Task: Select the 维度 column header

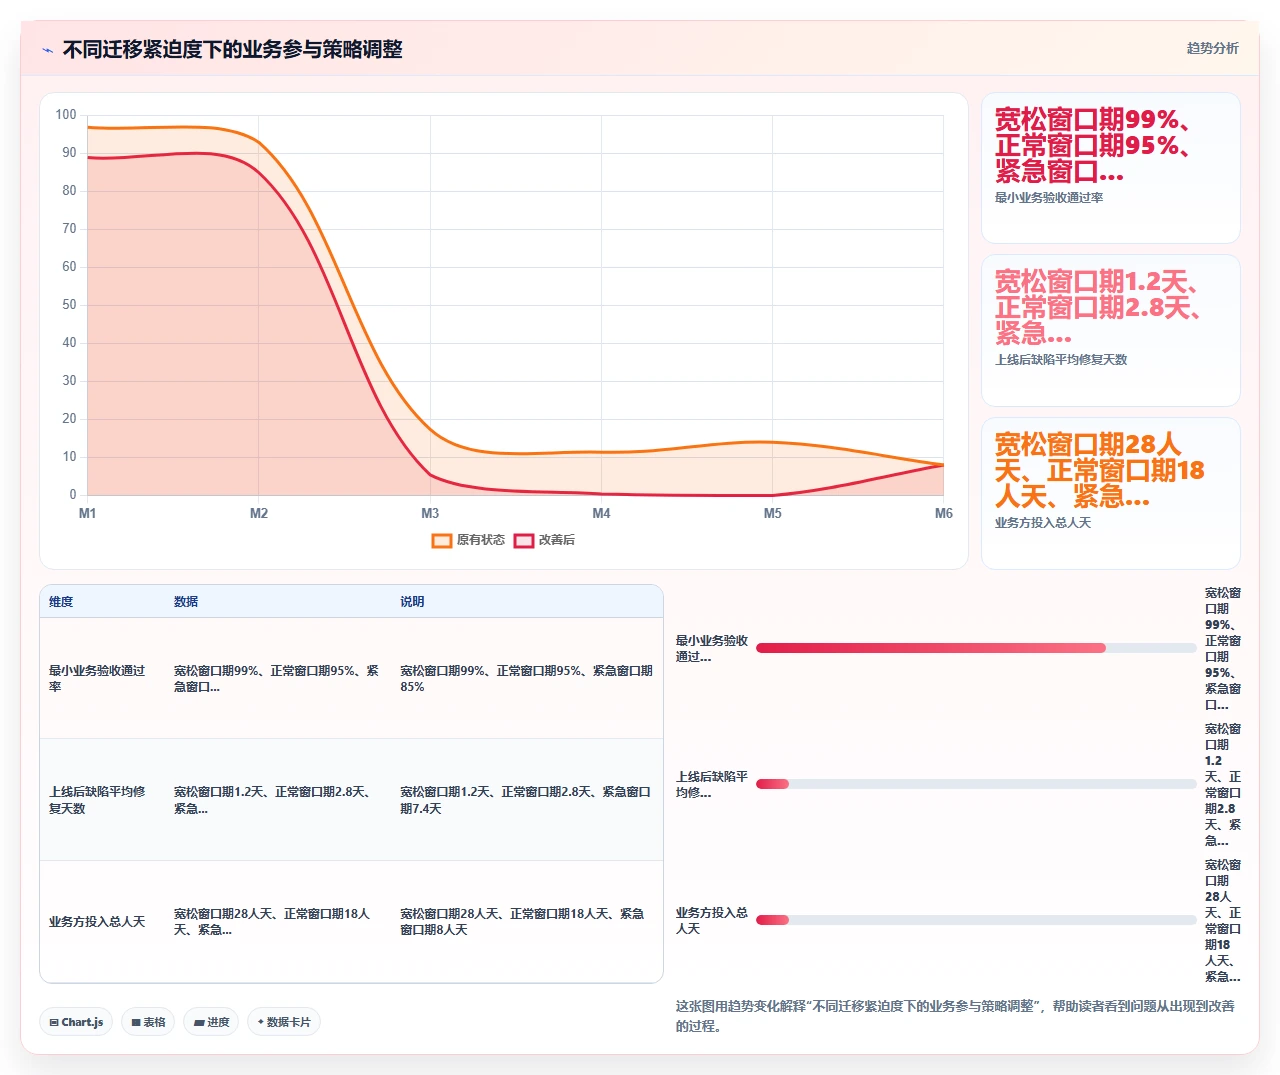Action: coord(61,602)
